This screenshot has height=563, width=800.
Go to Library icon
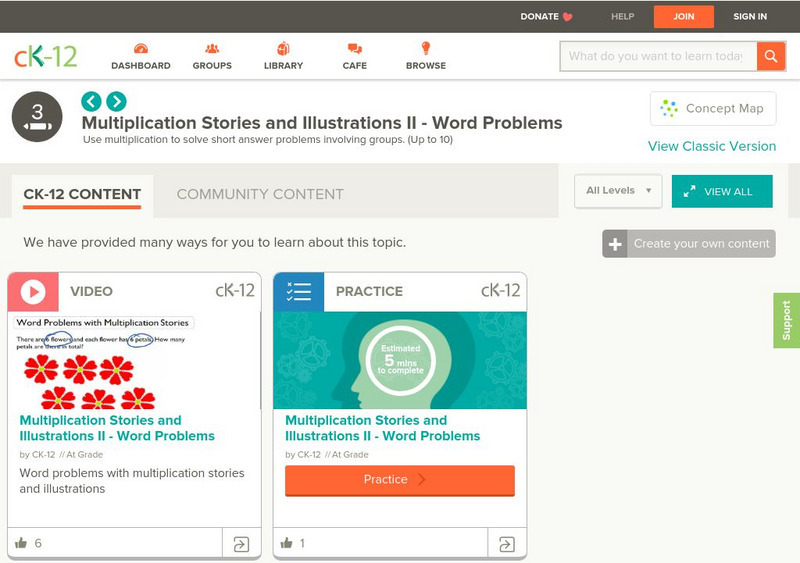click(283, 49)
